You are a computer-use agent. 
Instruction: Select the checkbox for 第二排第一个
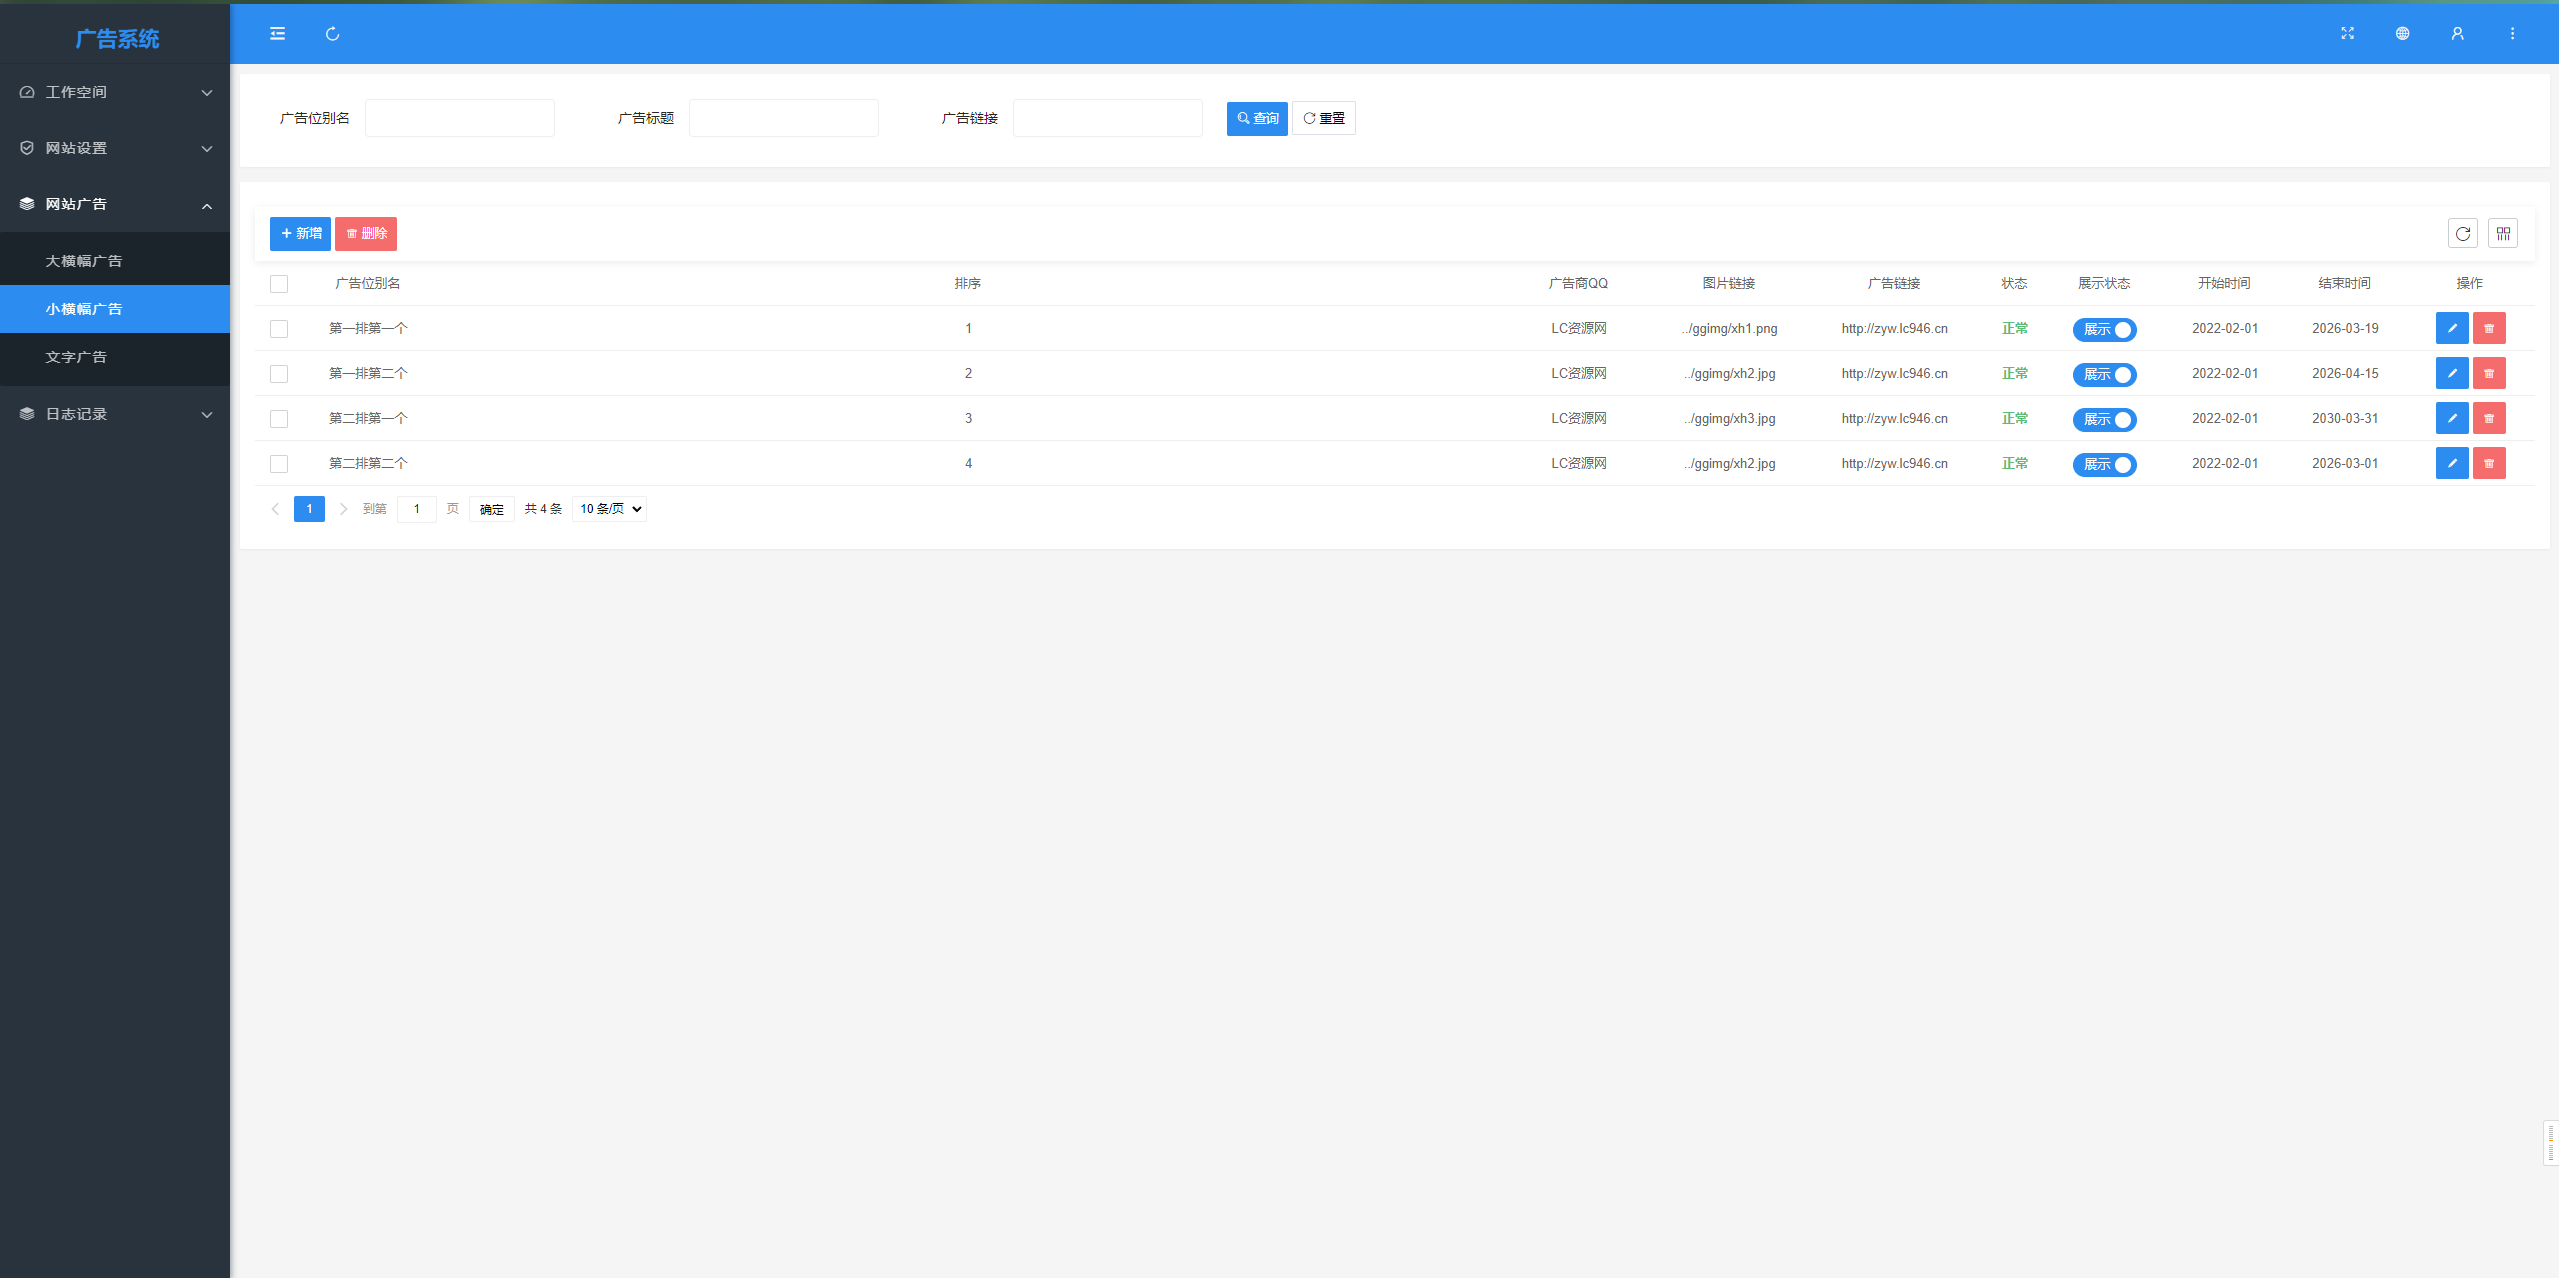point(279,419)
